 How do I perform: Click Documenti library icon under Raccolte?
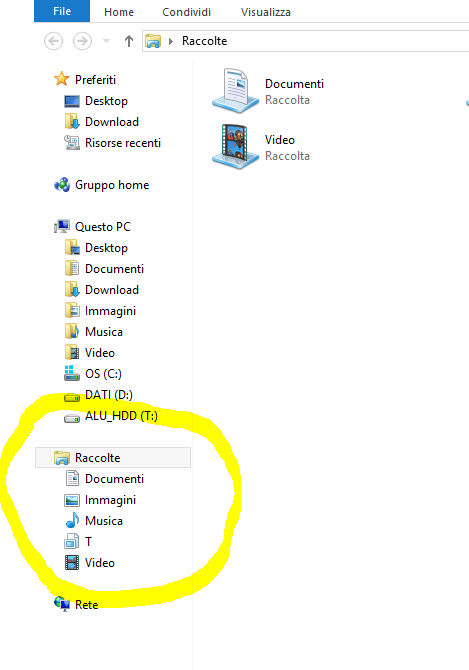[72, 478]
